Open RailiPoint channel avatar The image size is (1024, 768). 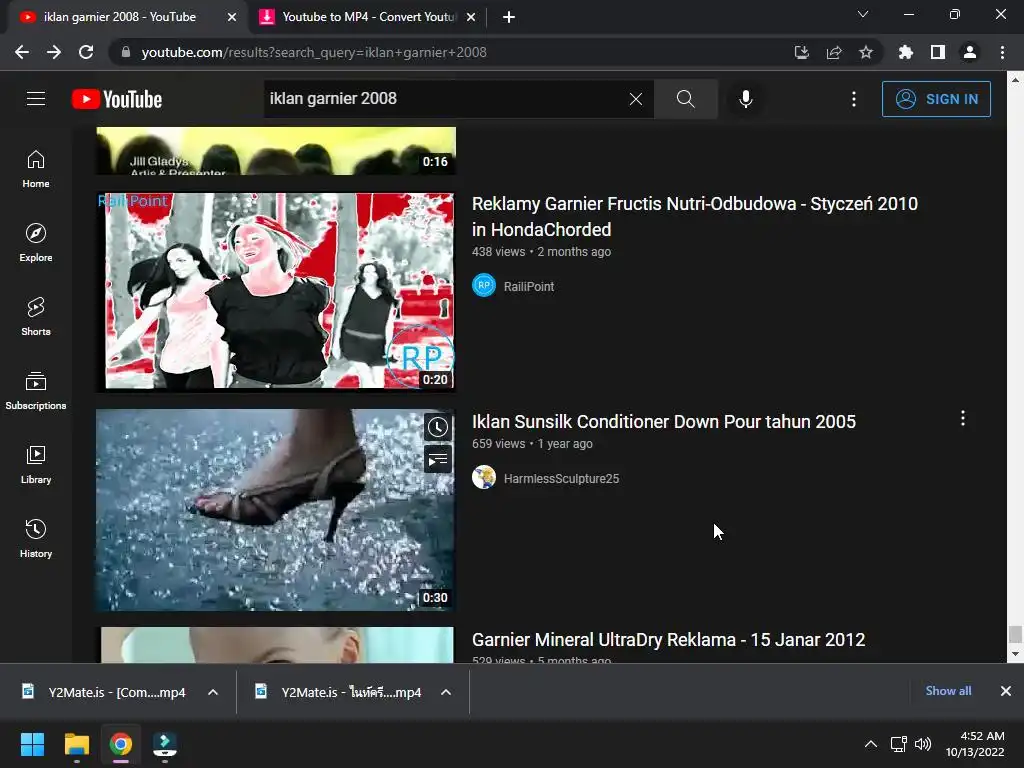pyautogui.click(x=484, y=285)
